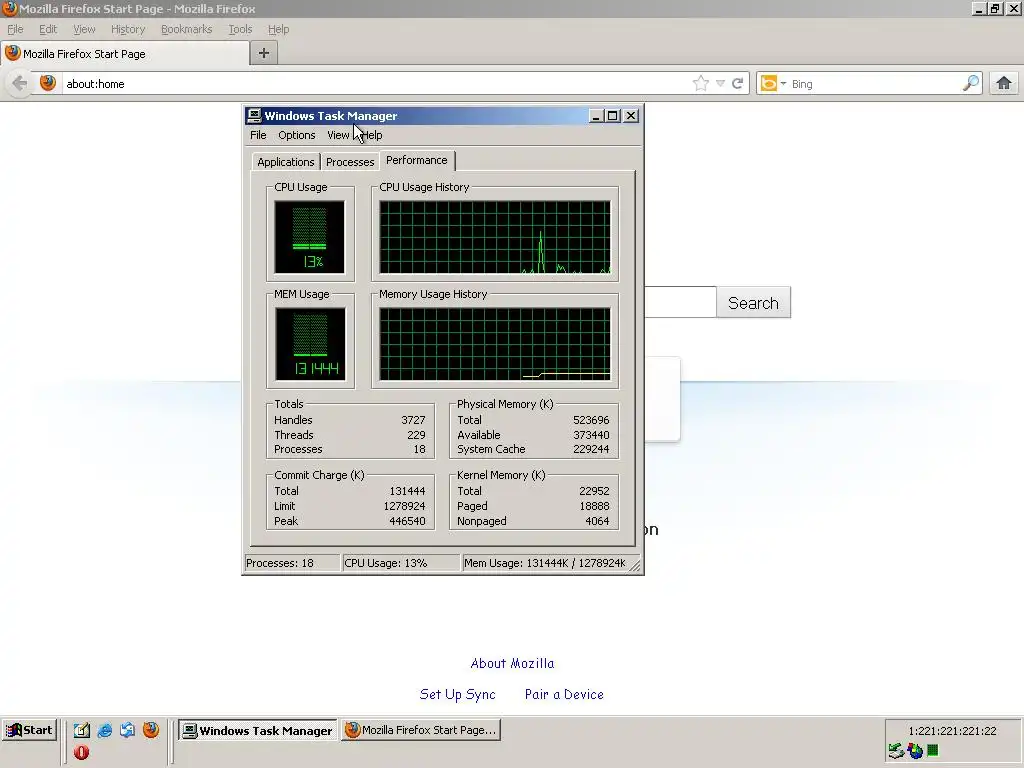Open a new tab with plus button
This screenshot has width=1024, height=768.
pos(264,54)
